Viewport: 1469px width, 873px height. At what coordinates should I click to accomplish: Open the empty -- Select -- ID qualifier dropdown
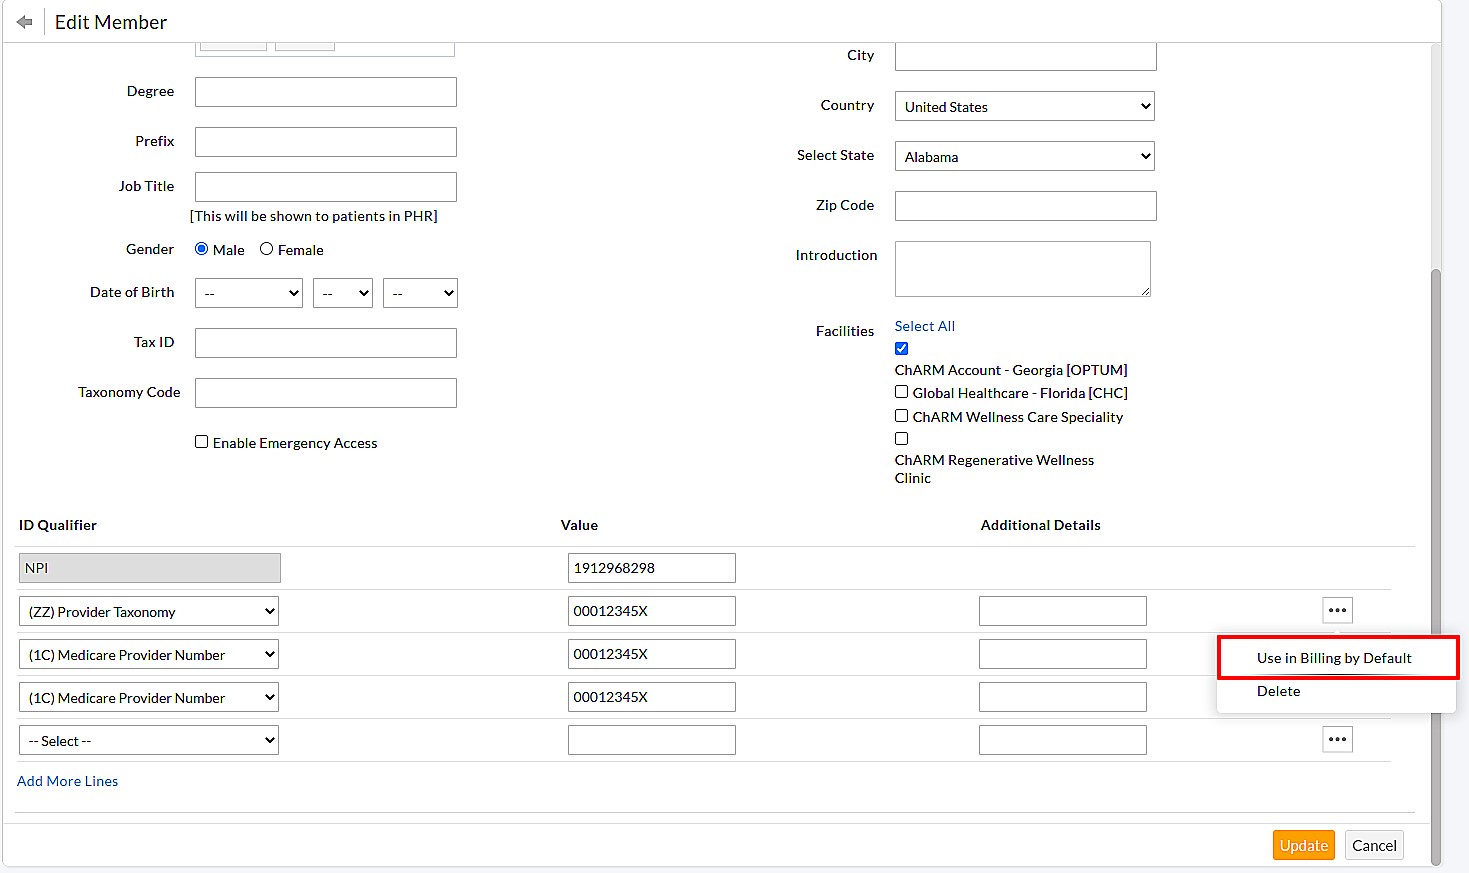[149, 741]
